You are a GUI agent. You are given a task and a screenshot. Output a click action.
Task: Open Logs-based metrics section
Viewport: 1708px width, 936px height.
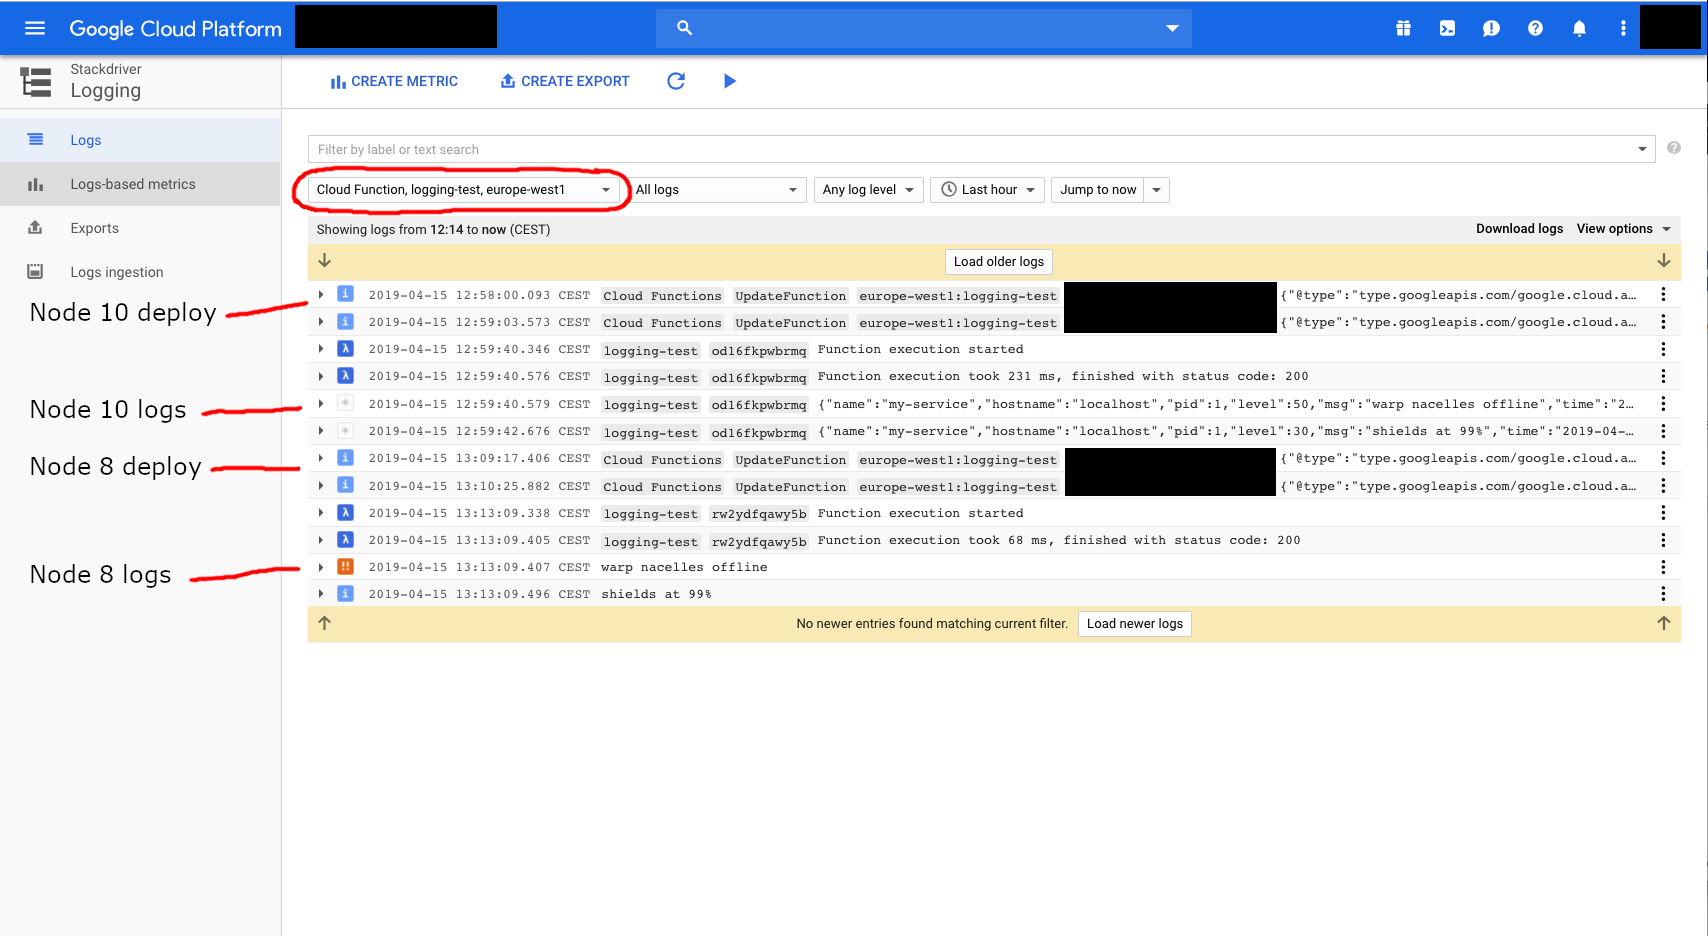click(x=140, y=184)
